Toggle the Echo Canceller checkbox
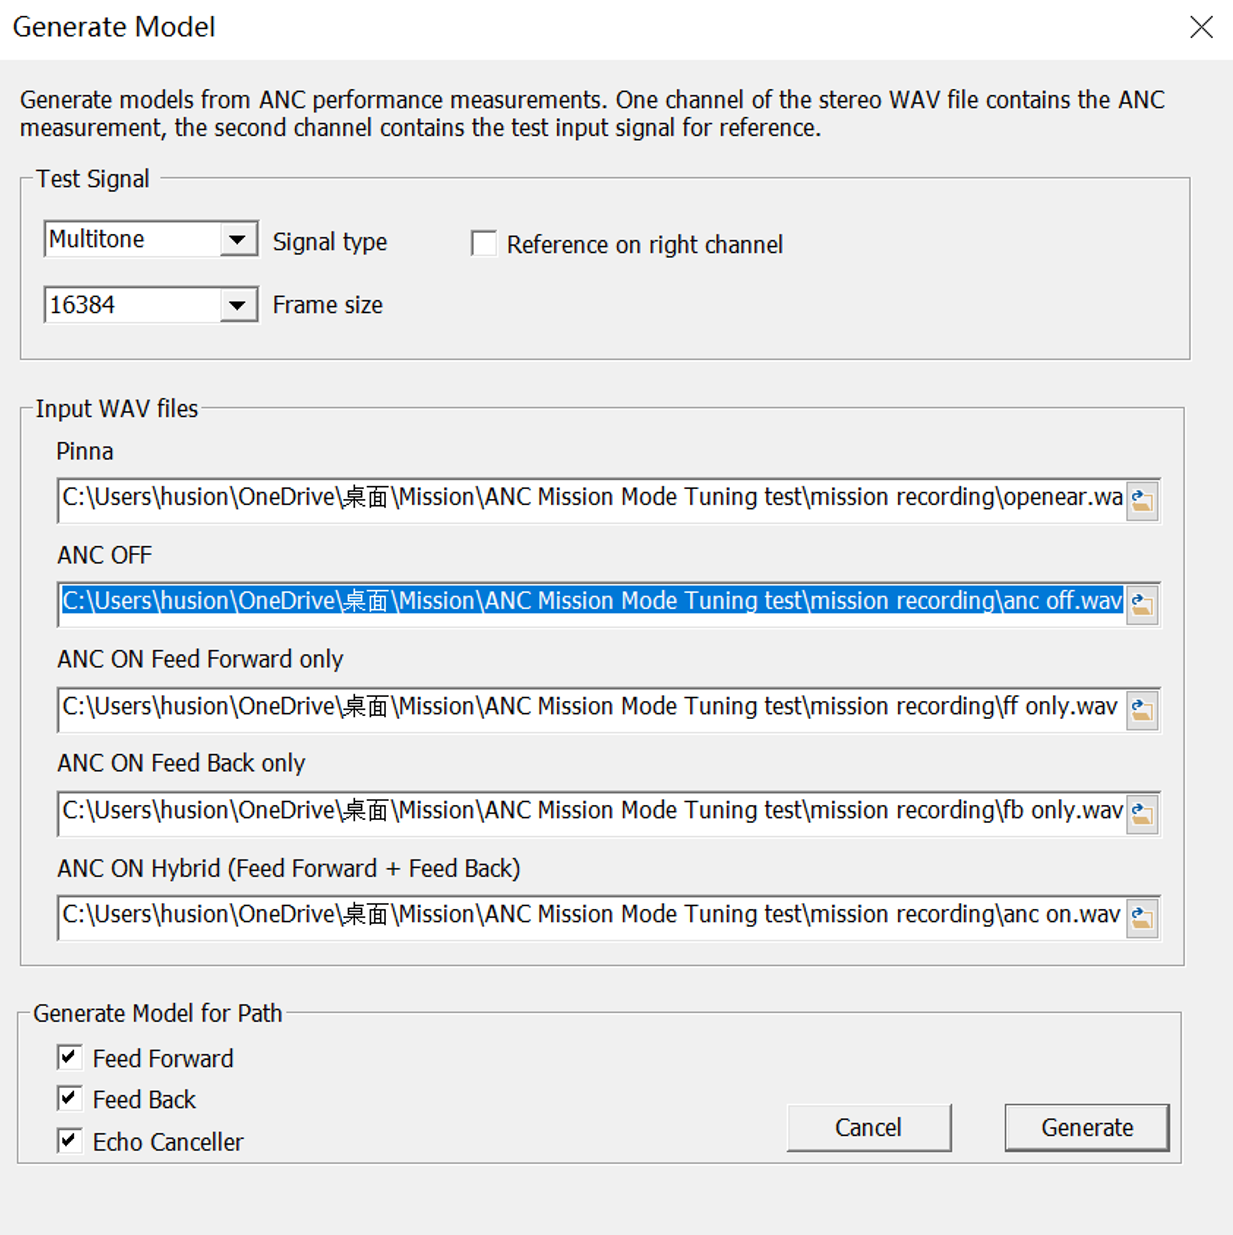The height and width of the screenshot is (1235, 1233). [70, 1140]
